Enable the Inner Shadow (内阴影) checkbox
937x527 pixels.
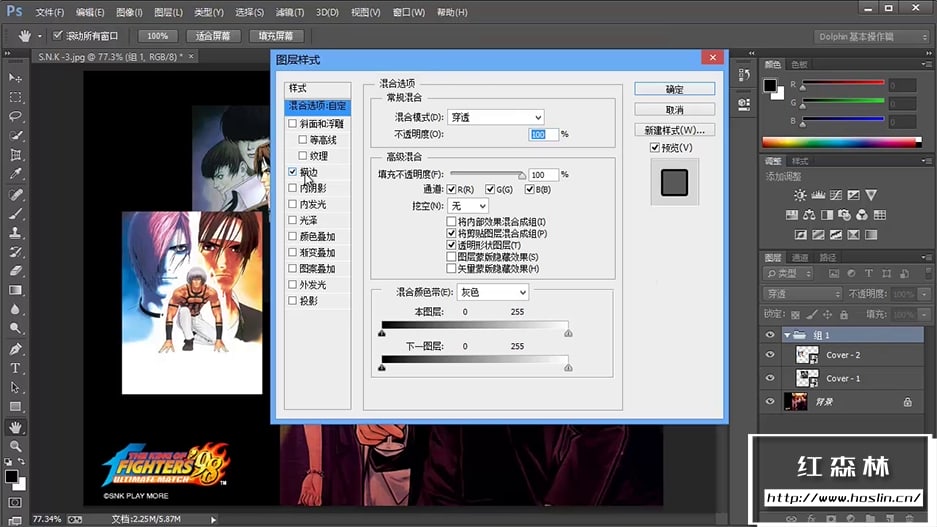pyautogui.click(x=292, y=188)
